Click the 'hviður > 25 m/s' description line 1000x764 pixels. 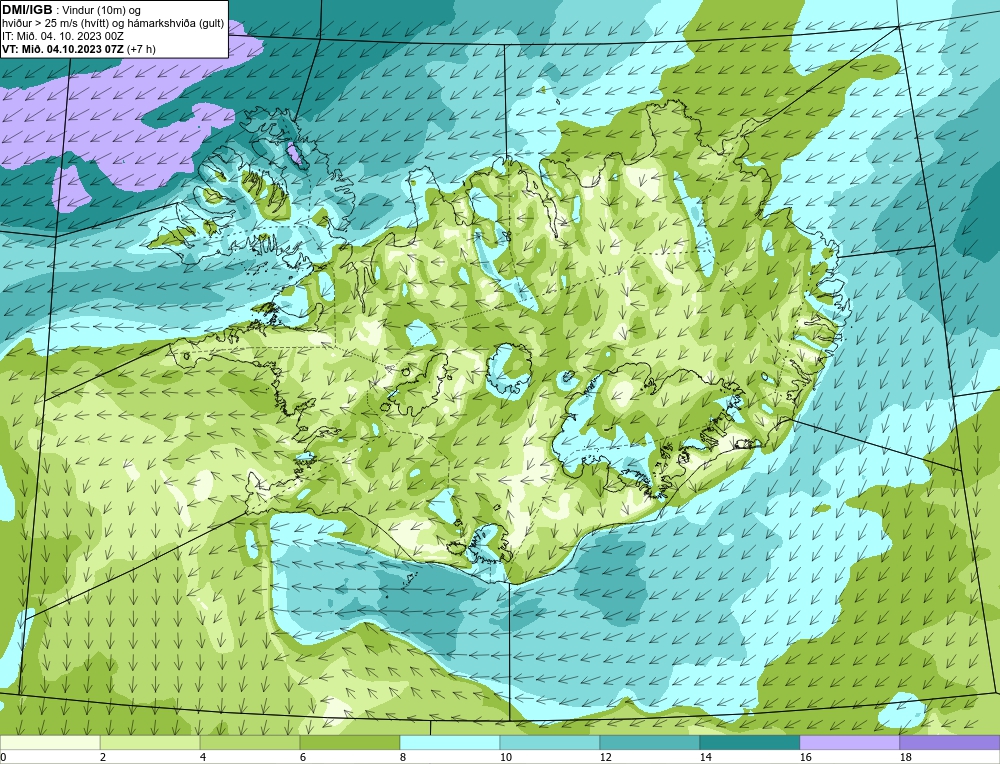[113, 24]
